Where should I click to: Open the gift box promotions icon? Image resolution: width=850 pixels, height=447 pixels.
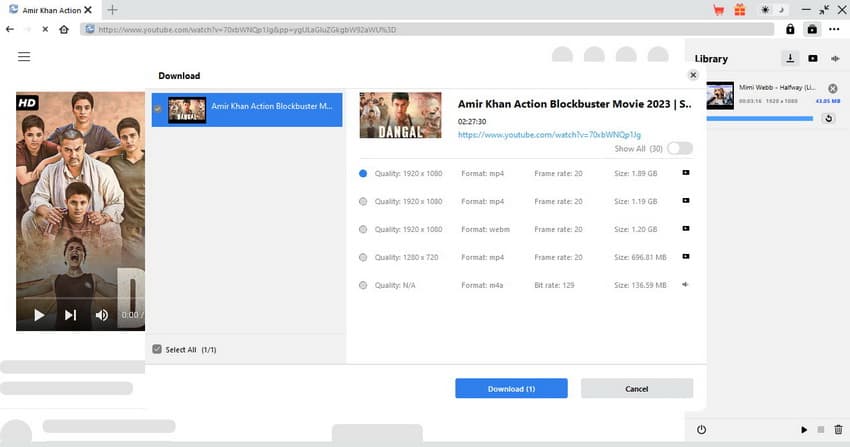click(x=740, y=10)
